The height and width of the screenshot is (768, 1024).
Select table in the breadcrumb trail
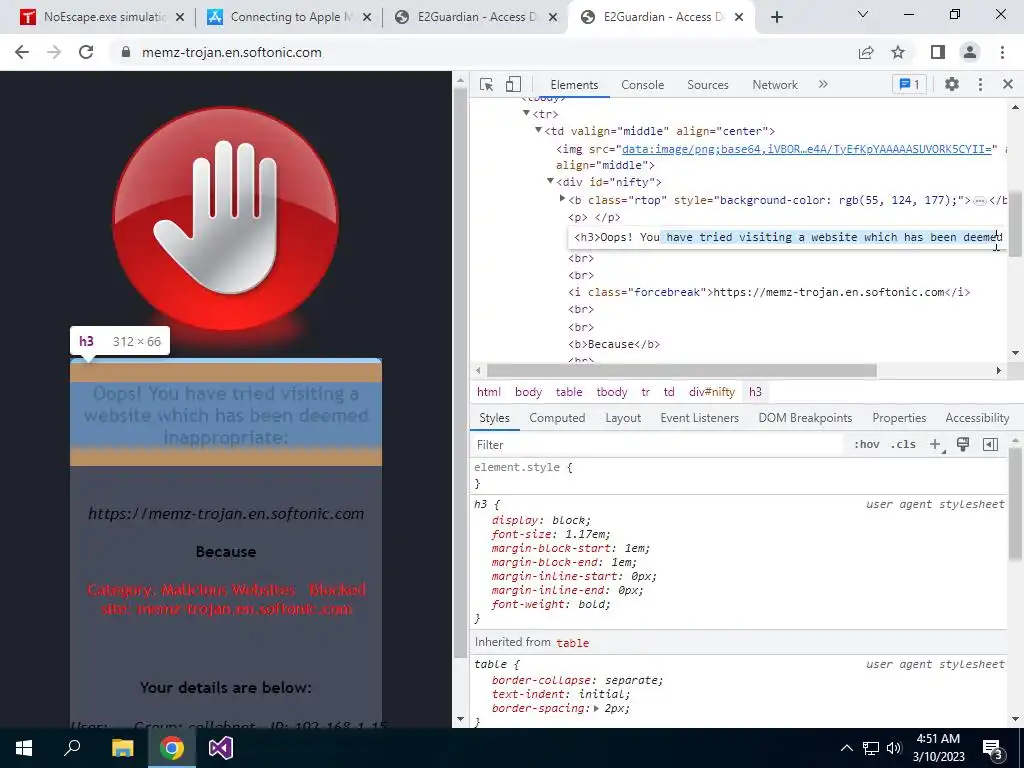[569, 392]
